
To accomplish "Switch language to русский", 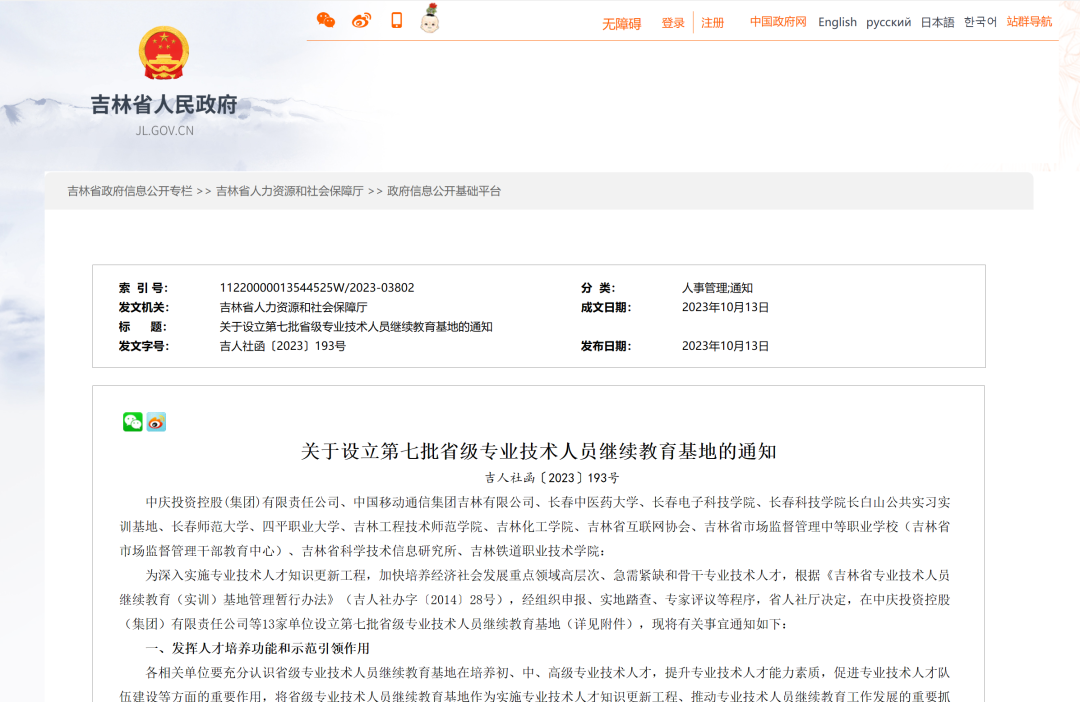I will pos(888,22).
